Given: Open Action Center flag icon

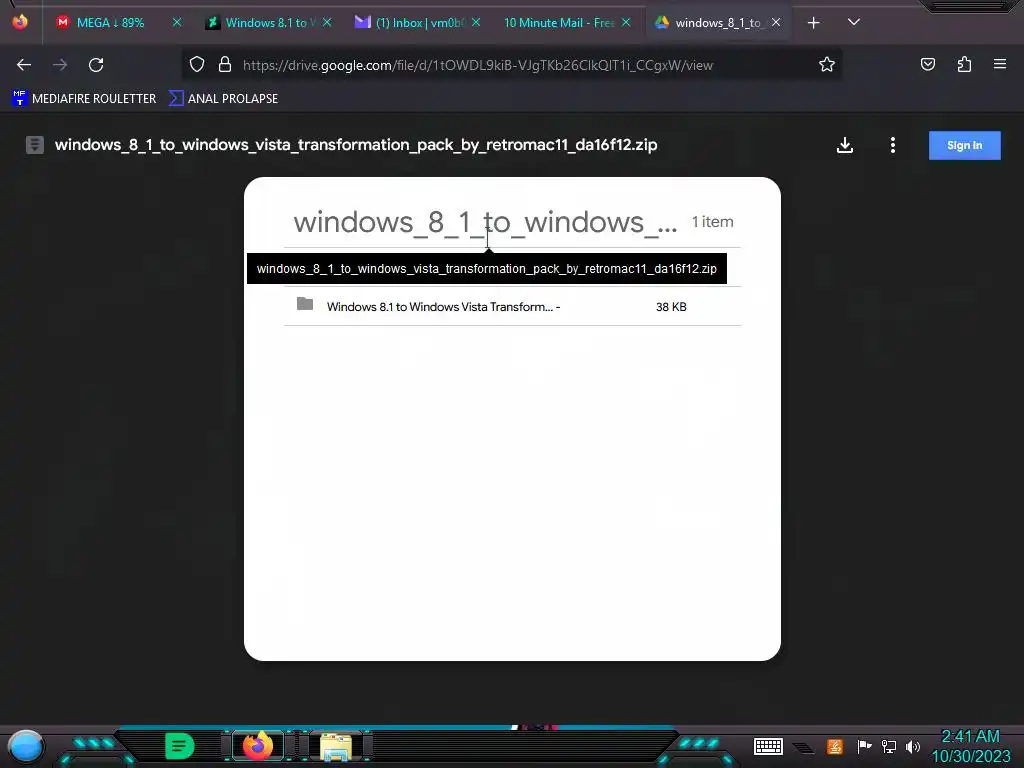Looking at the screenshot, I should pyautogui.click(x=864, y=746).
